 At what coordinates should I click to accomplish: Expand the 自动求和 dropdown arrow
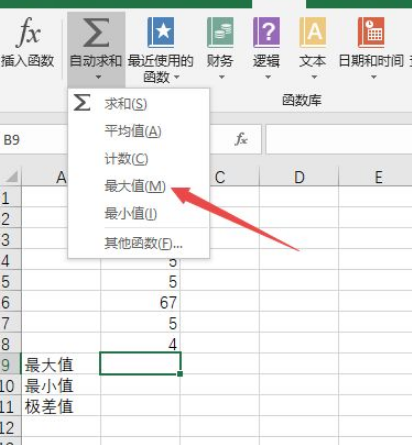click(98, 77)
